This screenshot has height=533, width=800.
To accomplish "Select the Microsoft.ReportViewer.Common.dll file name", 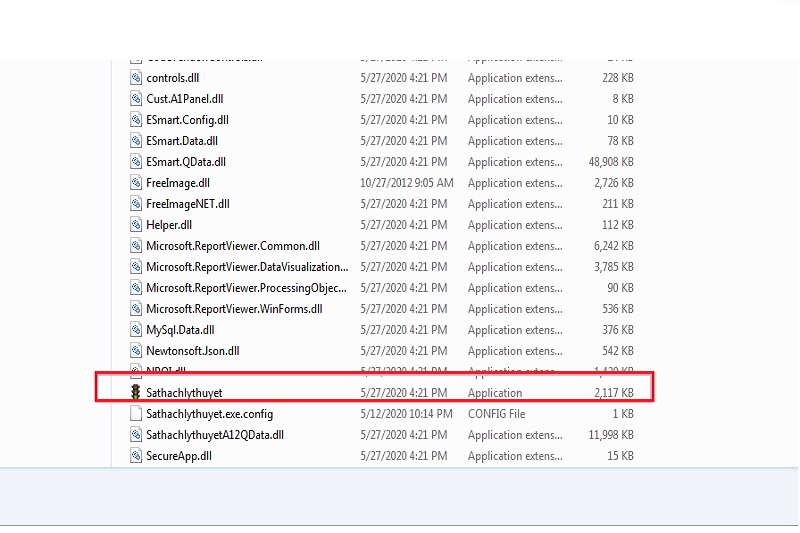I will [x=233, y=246].
